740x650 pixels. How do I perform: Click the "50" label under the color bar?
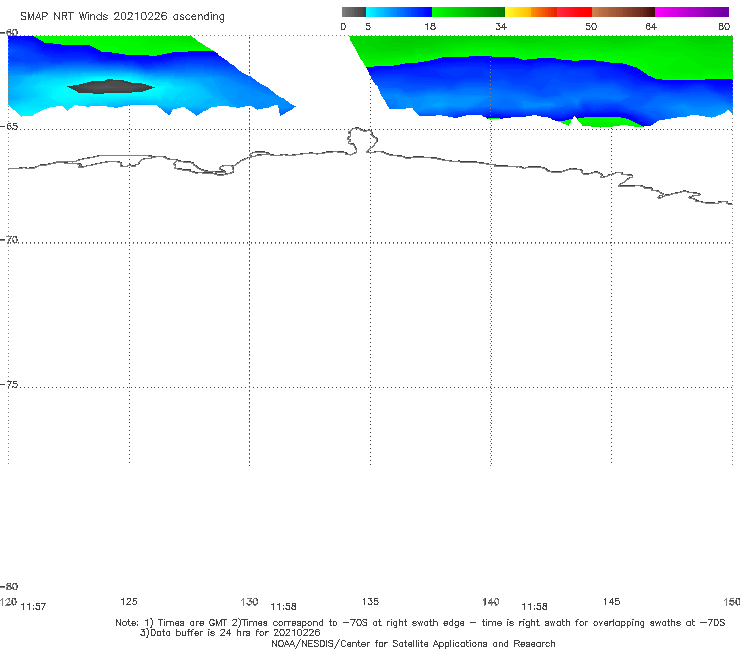pos(591,27)
